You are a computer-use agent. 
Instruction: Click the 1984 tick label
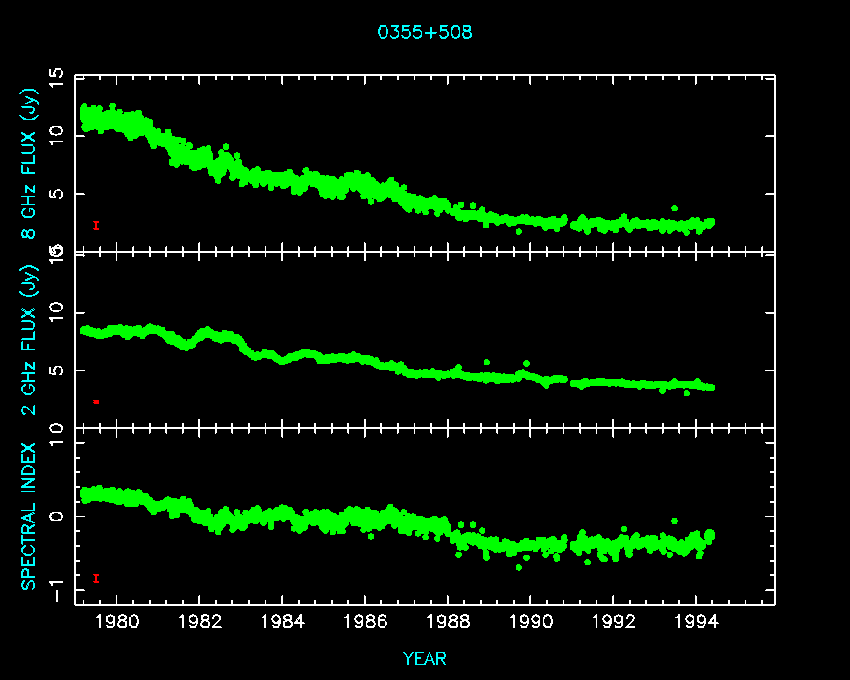coord(283,623)
